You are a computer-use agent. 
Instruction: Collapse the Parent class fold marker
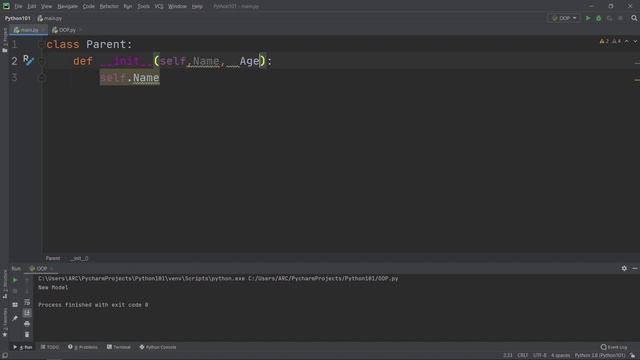click(41, 44)
